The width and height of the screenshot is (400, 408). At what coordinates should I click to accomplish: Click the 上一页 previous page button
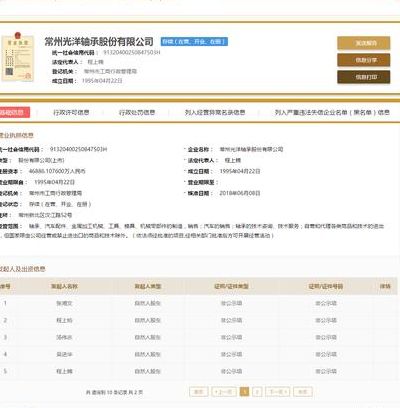point(224,392)
